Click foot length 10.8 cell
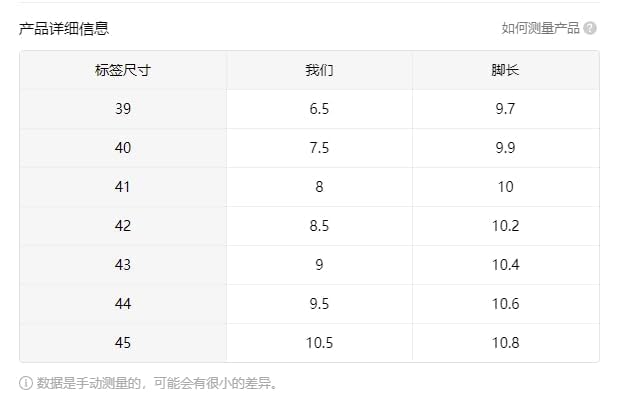 [x=505, y=343]
